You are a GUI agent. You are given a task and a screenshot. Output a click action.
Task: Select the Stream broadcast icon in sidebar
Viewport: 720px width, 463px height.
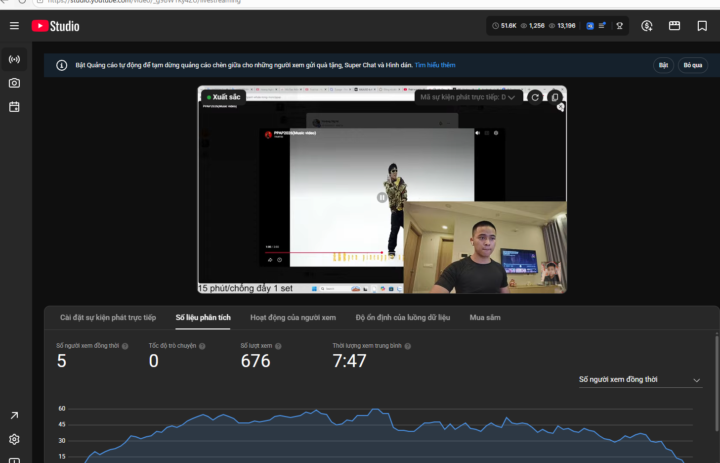pyautogui.click(x=14, y=59)
